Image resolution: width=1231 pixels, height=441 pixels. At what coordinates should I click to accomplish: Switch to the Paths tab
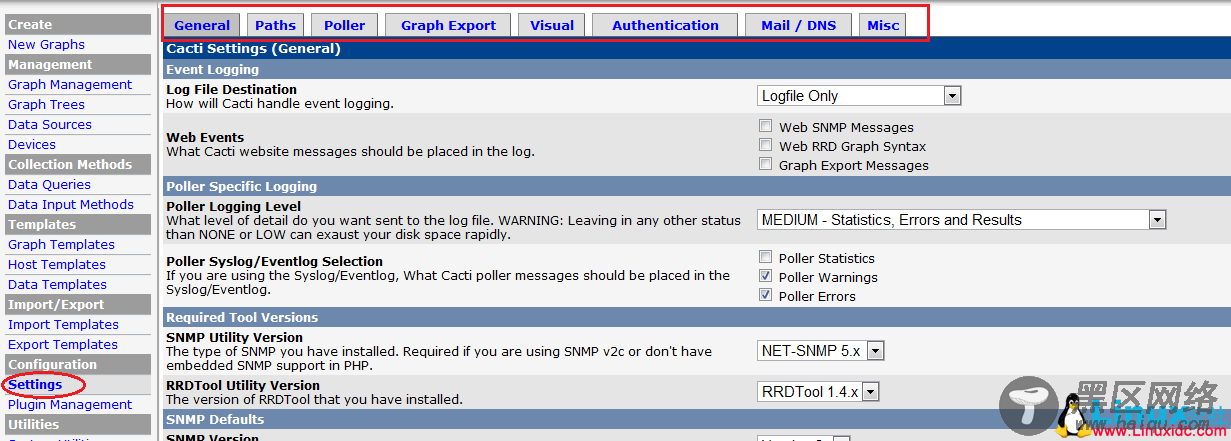point(274,25)
